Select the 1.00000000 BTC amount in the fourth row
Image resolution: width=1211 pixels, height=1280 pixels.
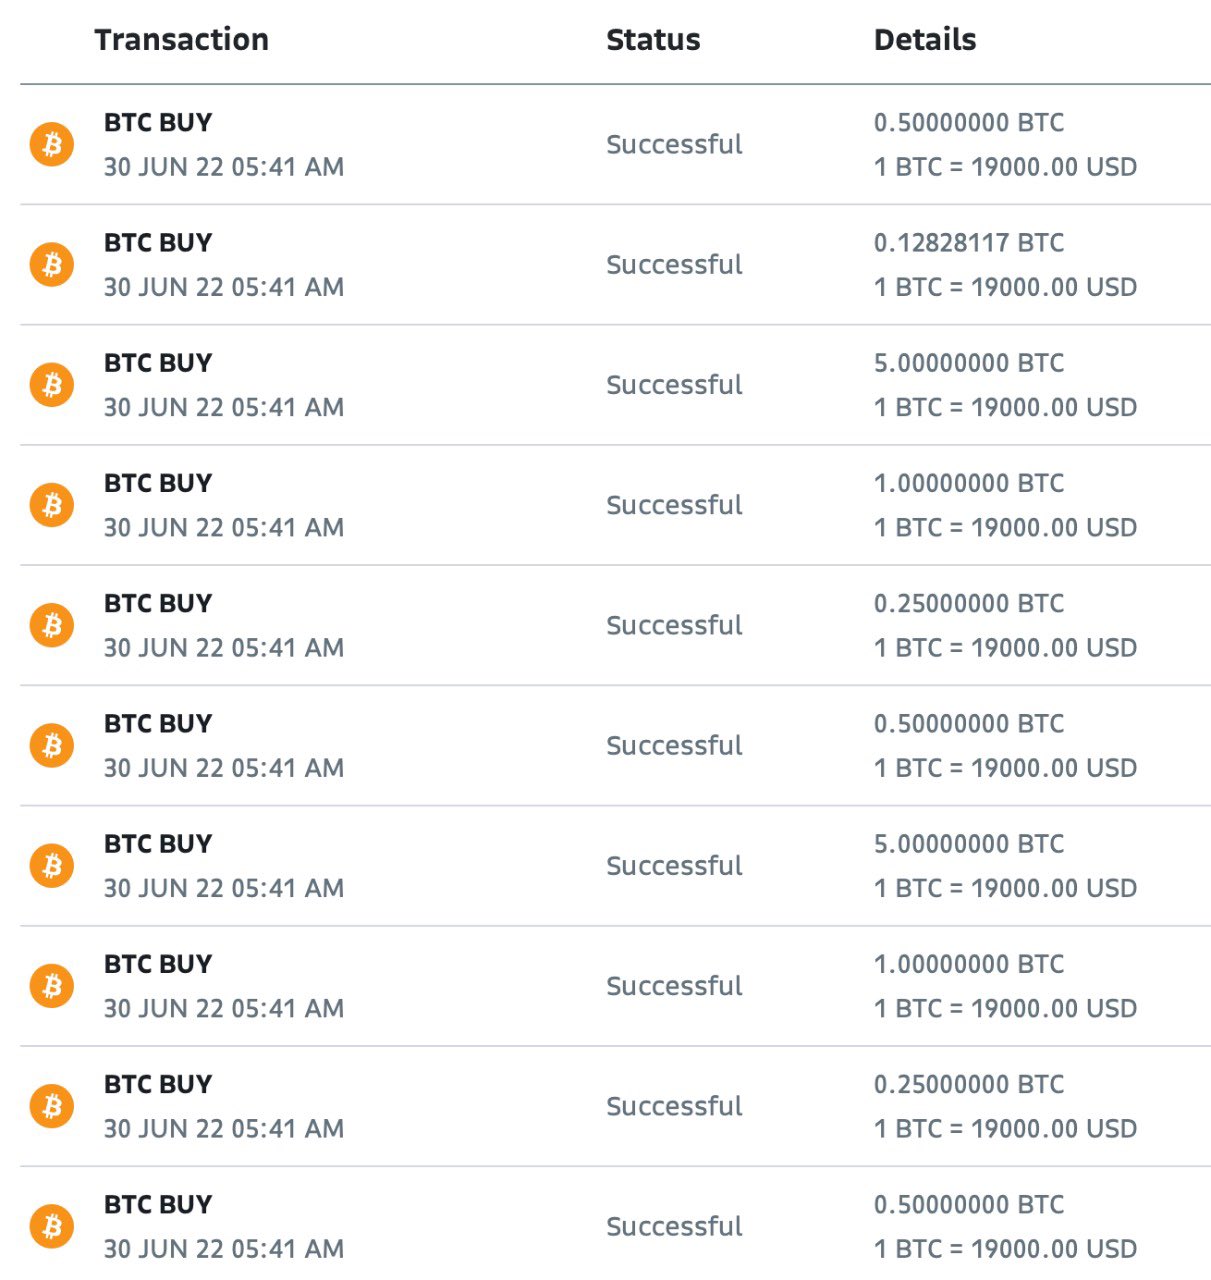click(969, 483)
